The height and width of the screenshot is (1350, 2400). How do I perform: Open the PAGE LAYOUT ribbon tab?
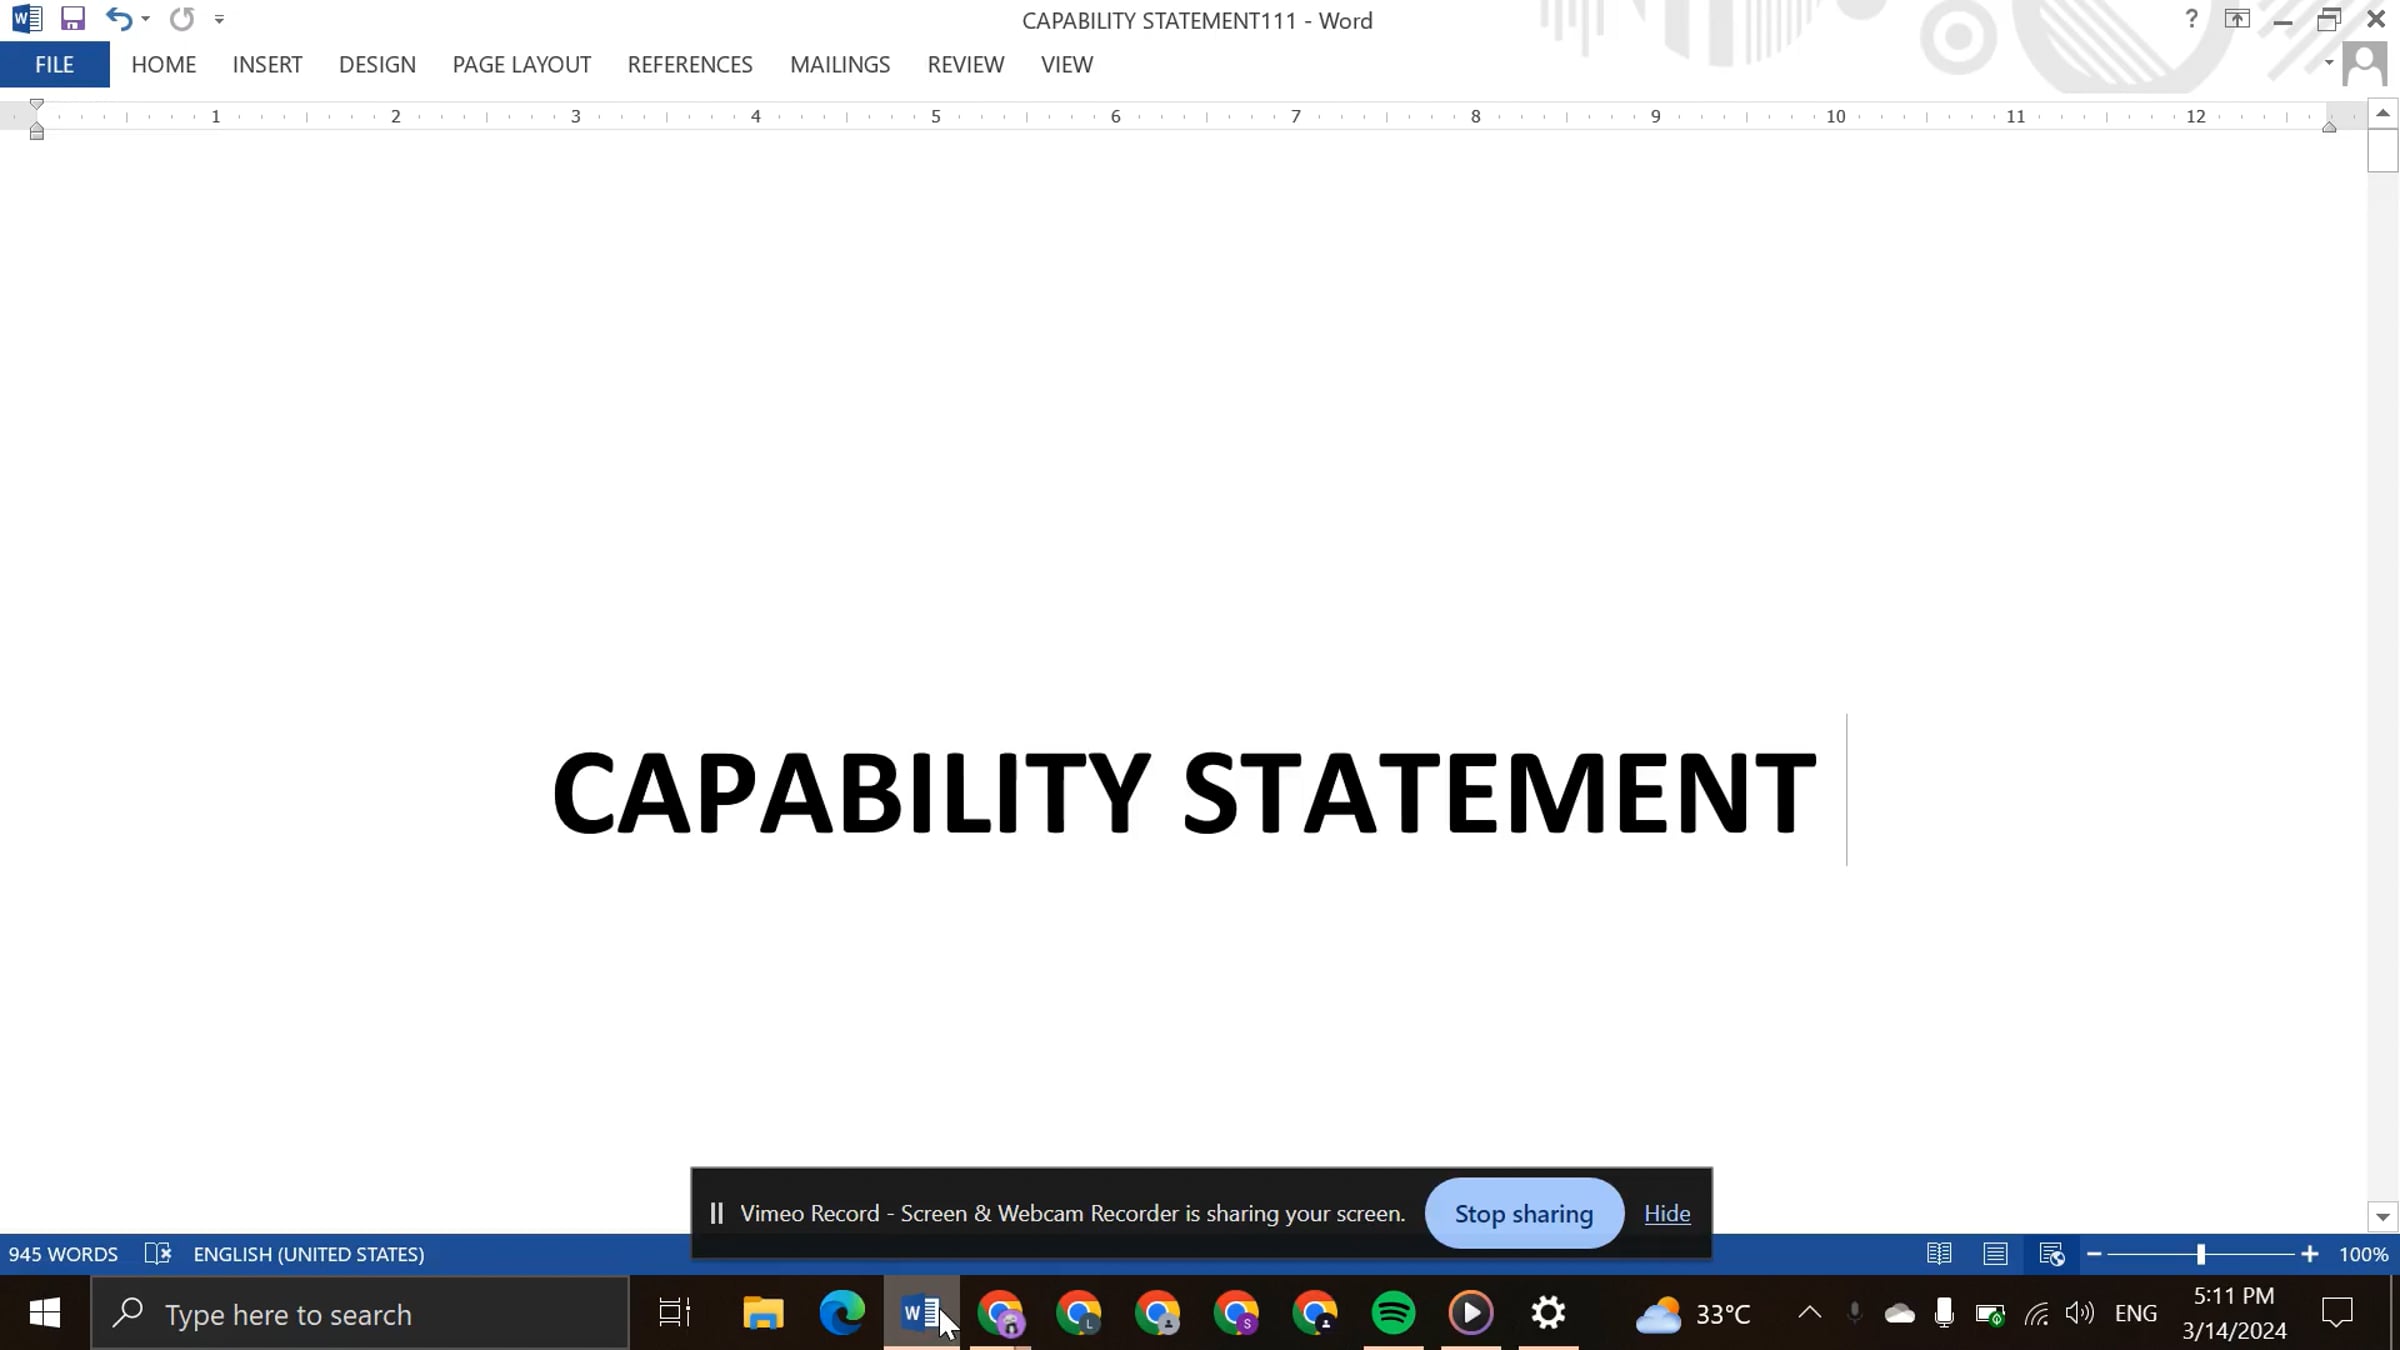pyautogui.click(x=521, y=65)
